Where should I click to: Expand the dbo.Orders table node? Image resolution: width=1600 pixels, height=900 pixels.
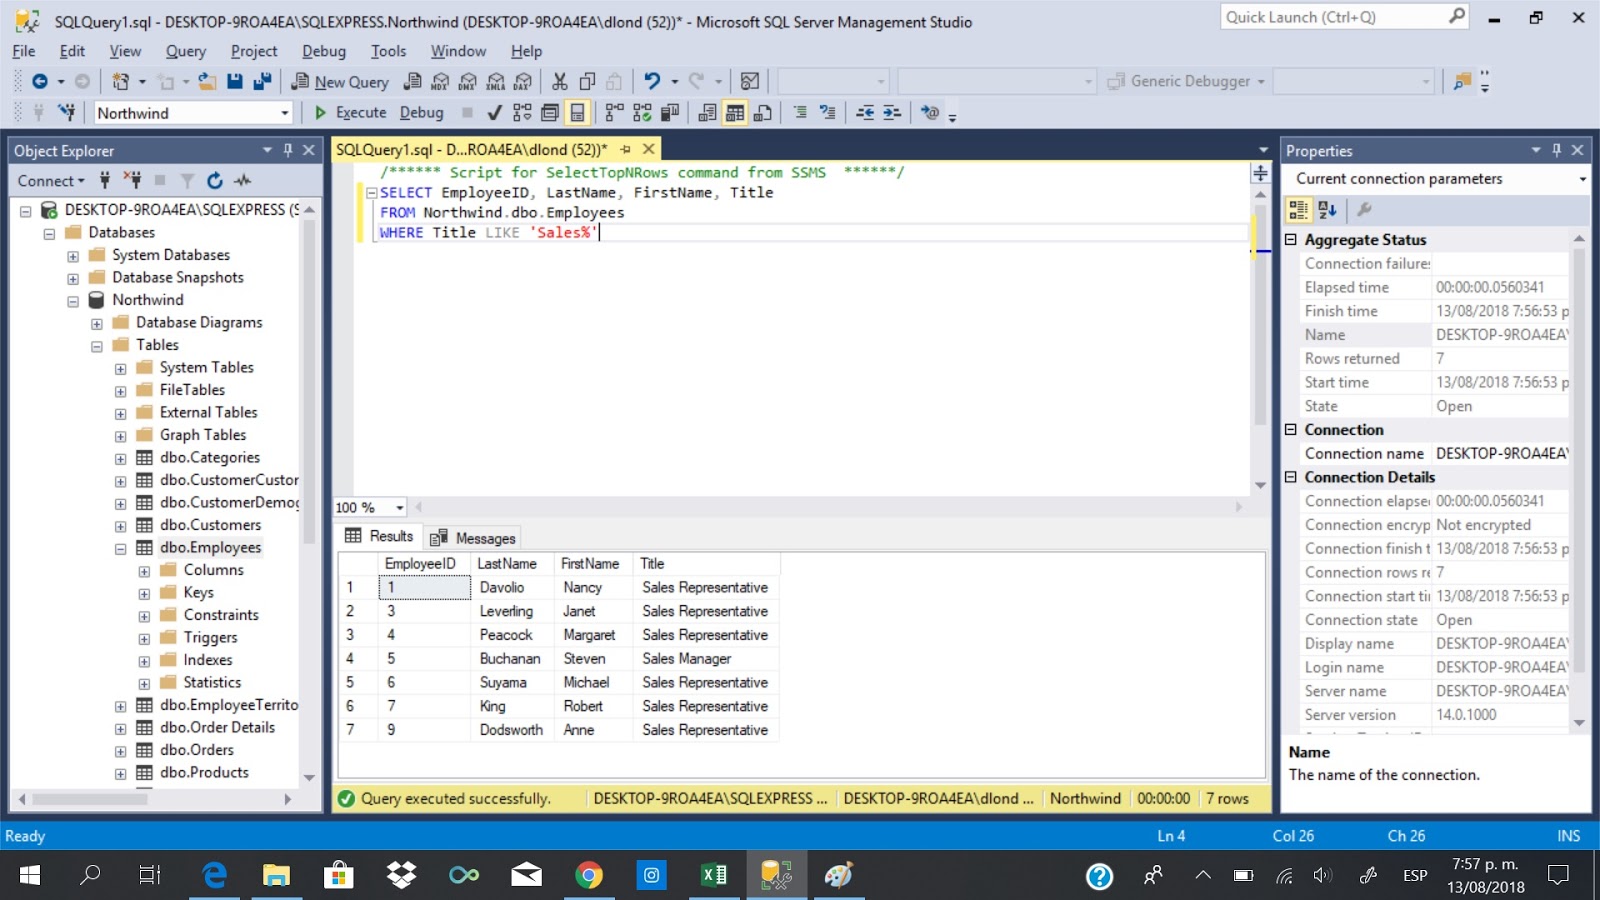[120, 749]
